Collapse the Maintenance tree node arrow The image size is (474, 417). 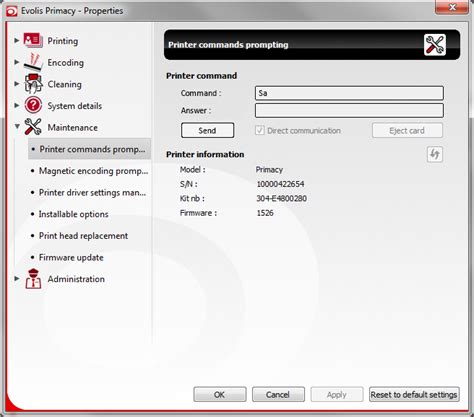pyautogui.click(x=17, y=127)
